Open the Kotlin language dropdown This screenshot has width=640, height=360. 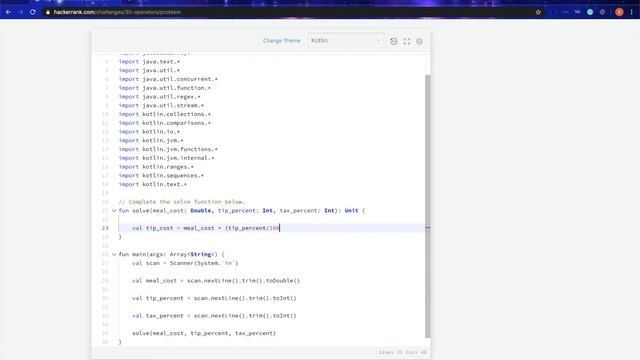pyautogui.click(x=346, y=40)
